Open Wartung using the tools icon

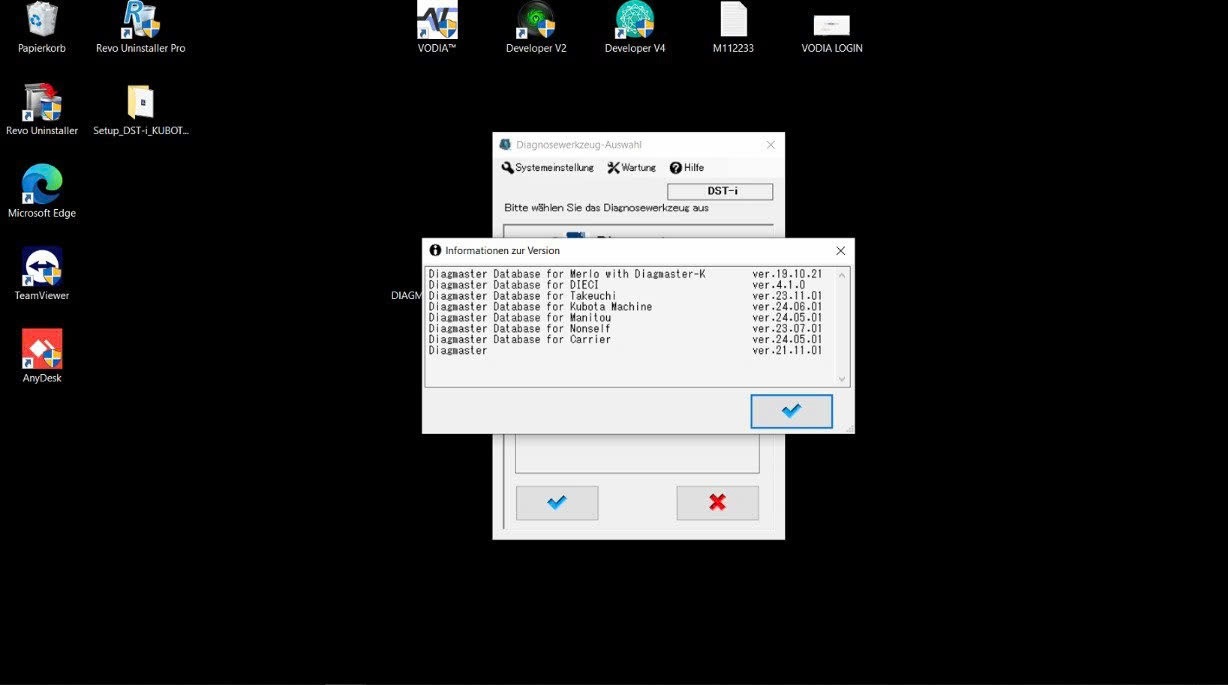[x=631, y=167]
